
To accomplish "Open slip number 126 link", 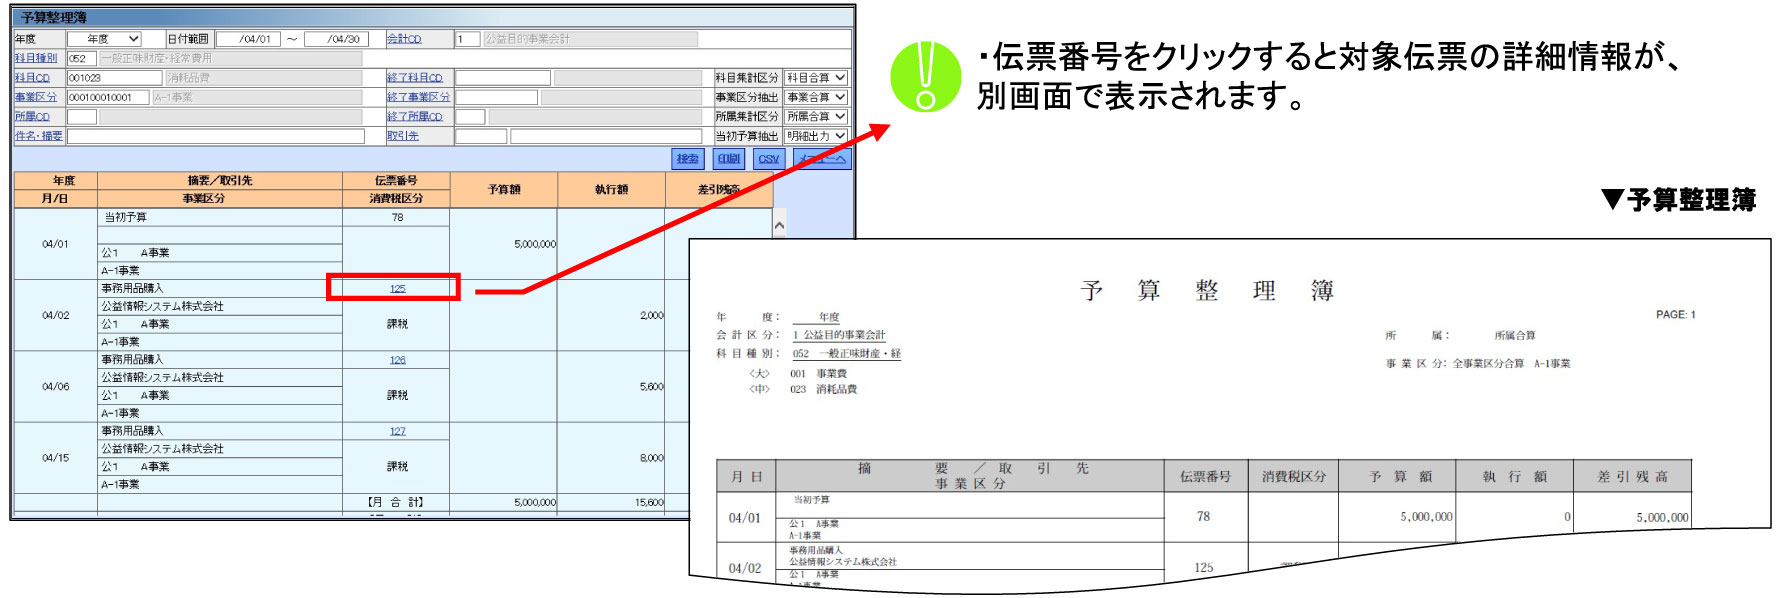I will (397, 360).
